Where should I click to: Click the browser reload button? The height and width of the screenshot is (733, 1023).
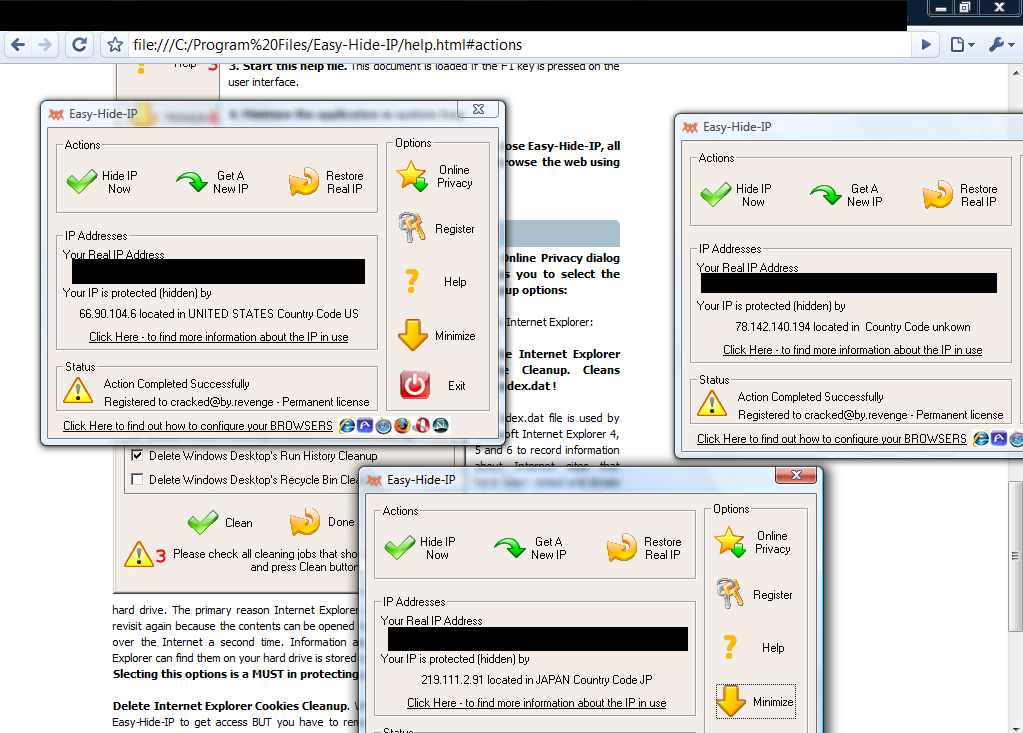(x=80, y=45)
